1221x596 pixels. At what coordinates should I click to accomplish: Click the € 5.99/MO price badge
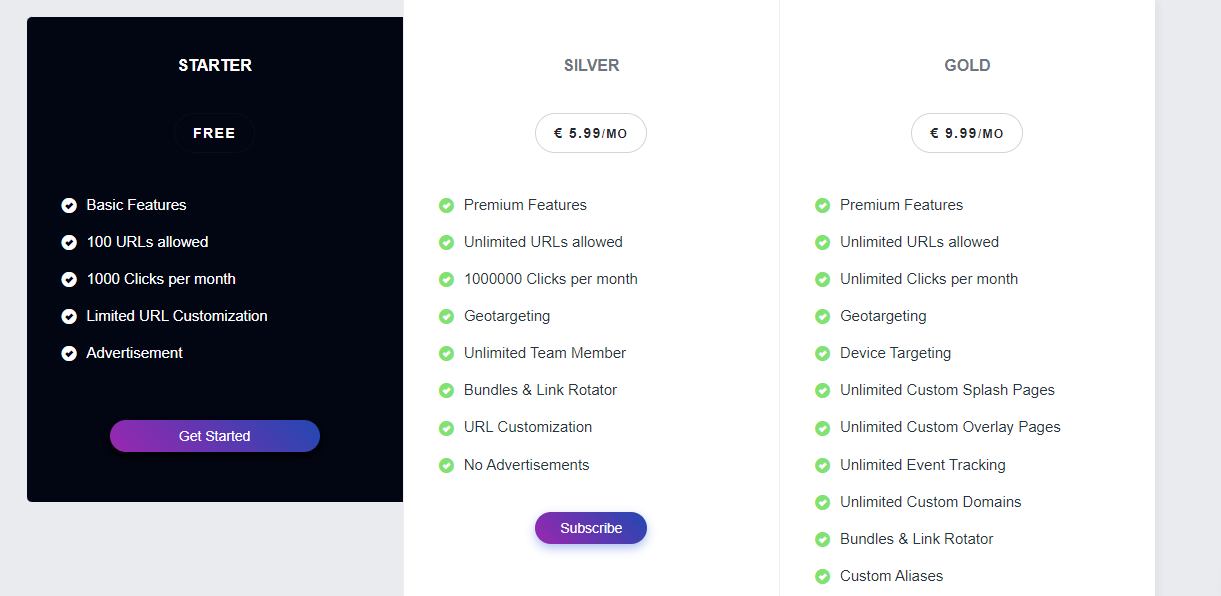(590, 133)
